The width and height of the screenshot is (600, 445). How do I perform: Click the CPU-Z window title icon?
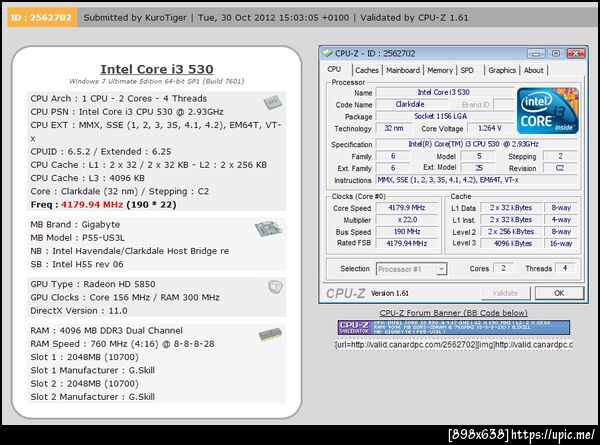pos(327,53)
